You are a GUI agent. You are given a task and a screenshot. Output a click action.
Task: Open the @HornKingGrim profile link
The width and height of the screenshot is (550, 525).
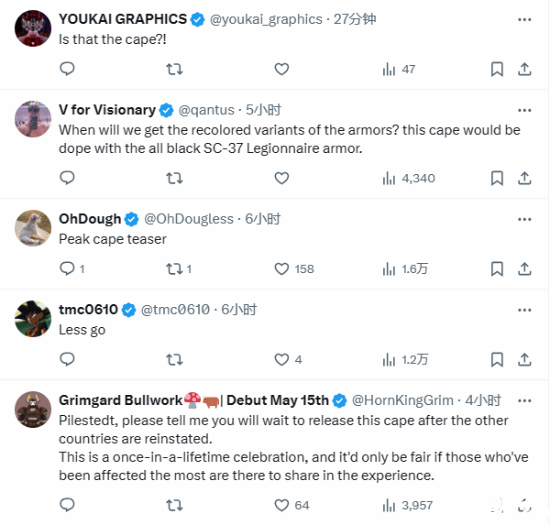click(402, 400)
